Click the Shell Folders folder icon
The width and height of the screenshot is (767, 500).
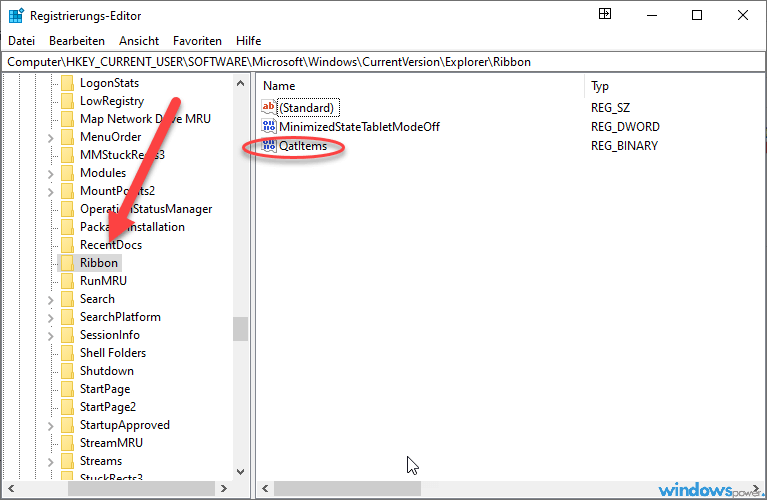point(68,353)
